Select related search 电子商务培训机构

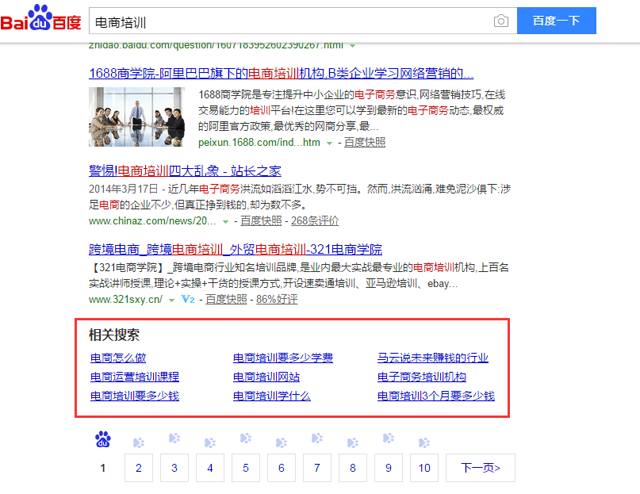click(x=422, y=376)
